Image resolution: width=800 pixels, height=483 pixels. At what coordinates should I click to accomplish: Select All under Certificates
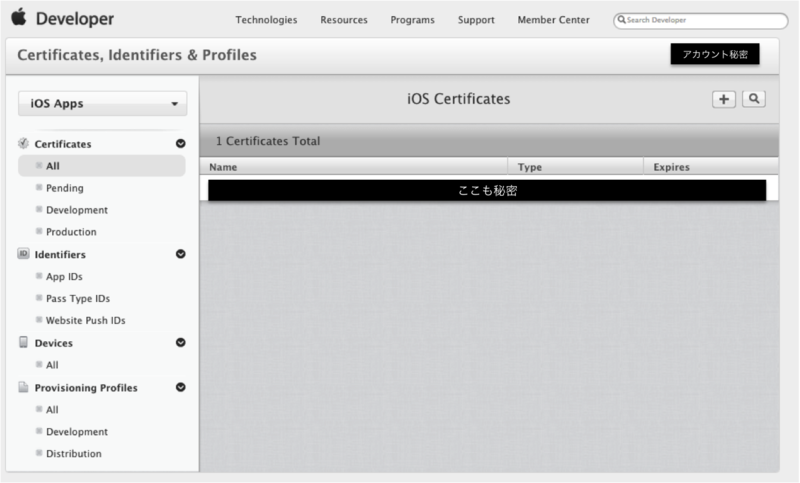click(102, 166)
